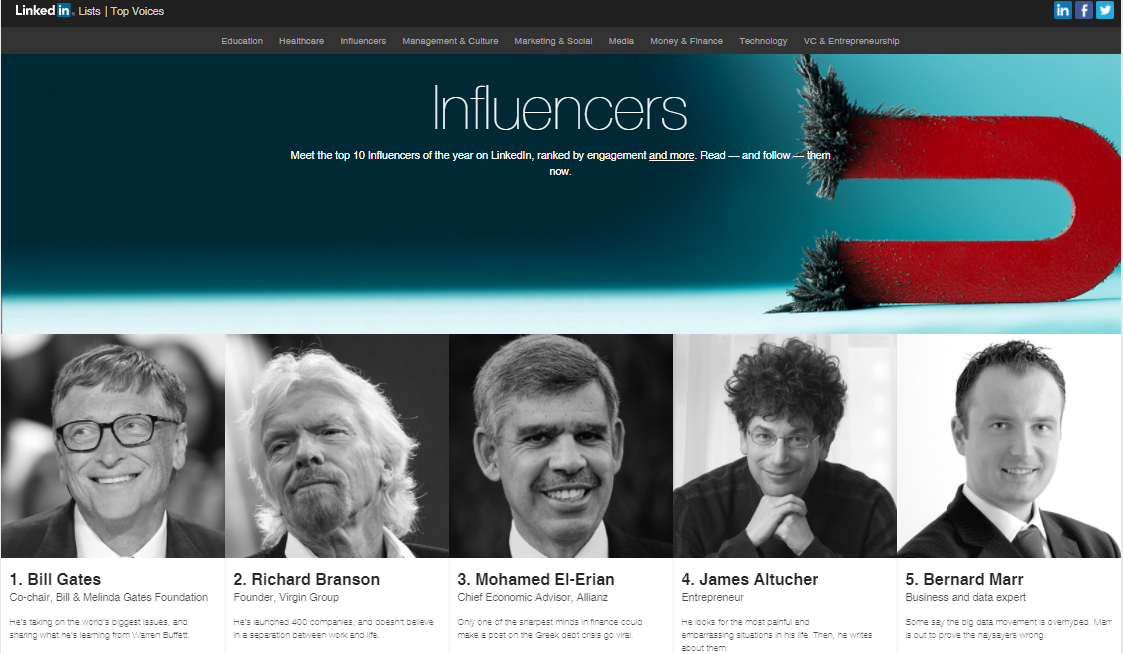Open Money & Finance category
This screenshot has width=1123, height=654.
pyautogui.click(x=686, y=41)
